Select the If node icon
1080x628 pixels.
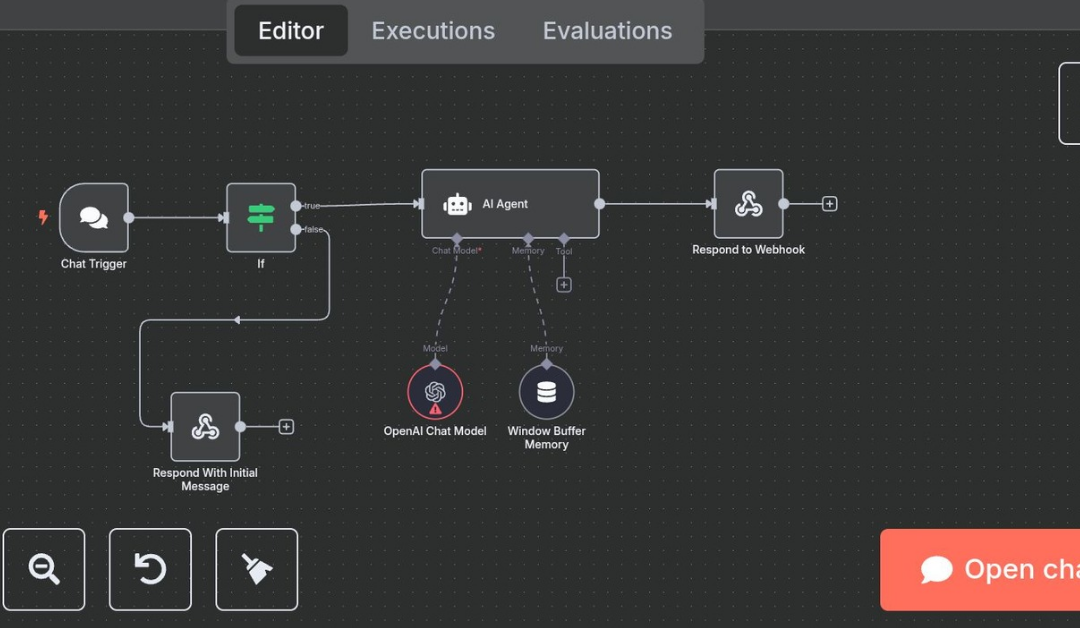[261, 217]
